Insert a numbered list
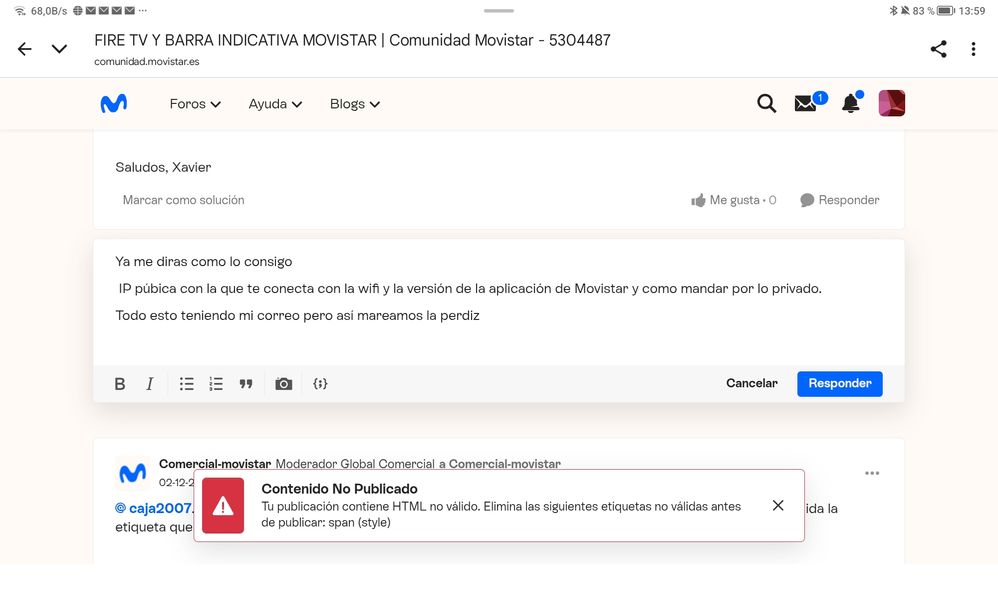The image size is (998, 599). click(x=216, y=384)
